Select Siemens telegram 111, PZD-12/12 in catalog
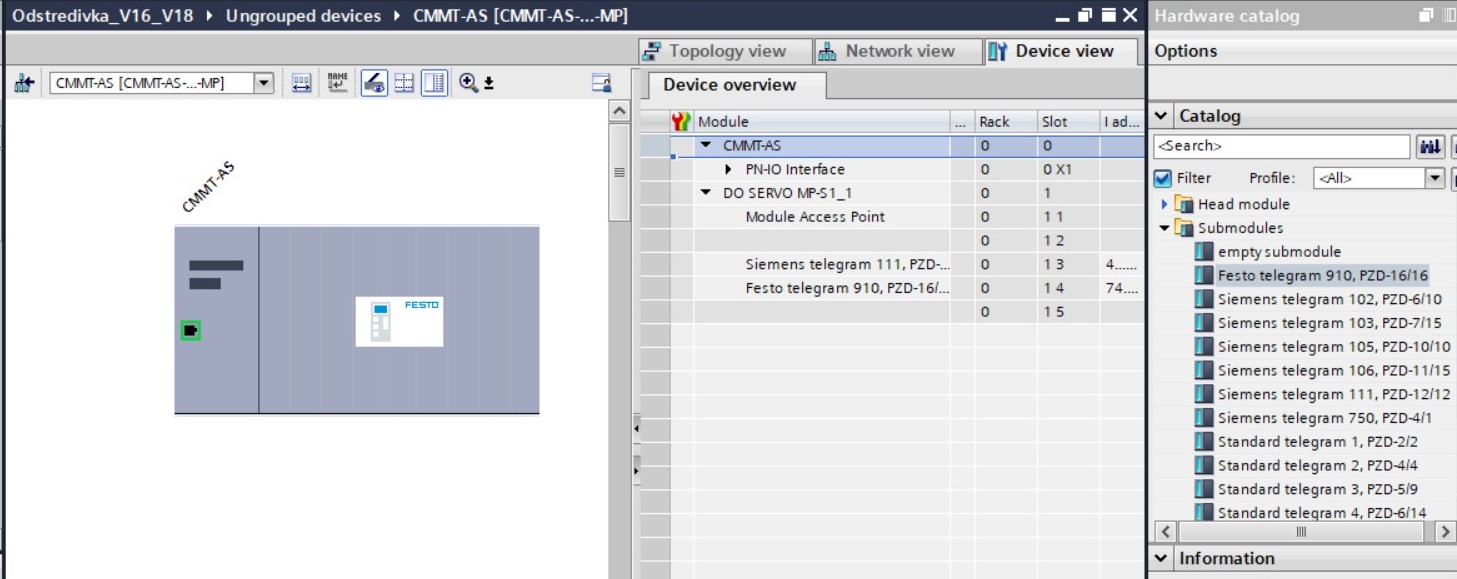Image resolution: width=1457 pixels, height=579 pixels. click(x=1333, y=394)
